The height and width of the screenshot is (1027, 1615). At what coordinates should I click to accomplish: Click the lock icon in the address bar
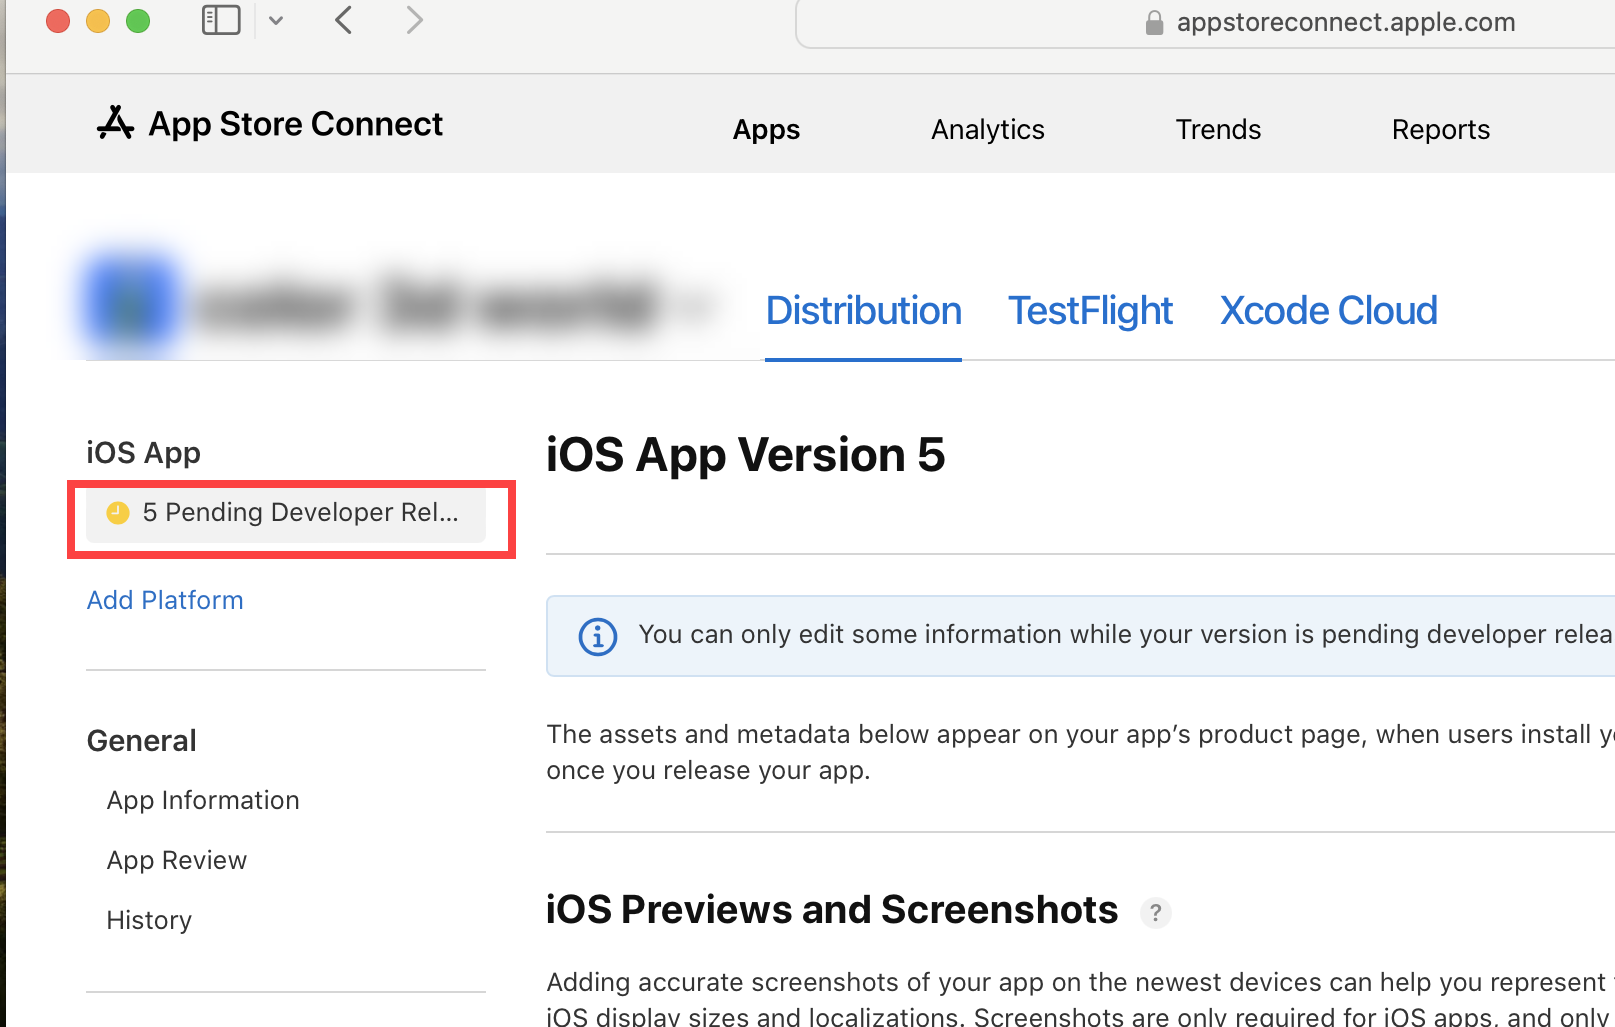pos(1154,22)
